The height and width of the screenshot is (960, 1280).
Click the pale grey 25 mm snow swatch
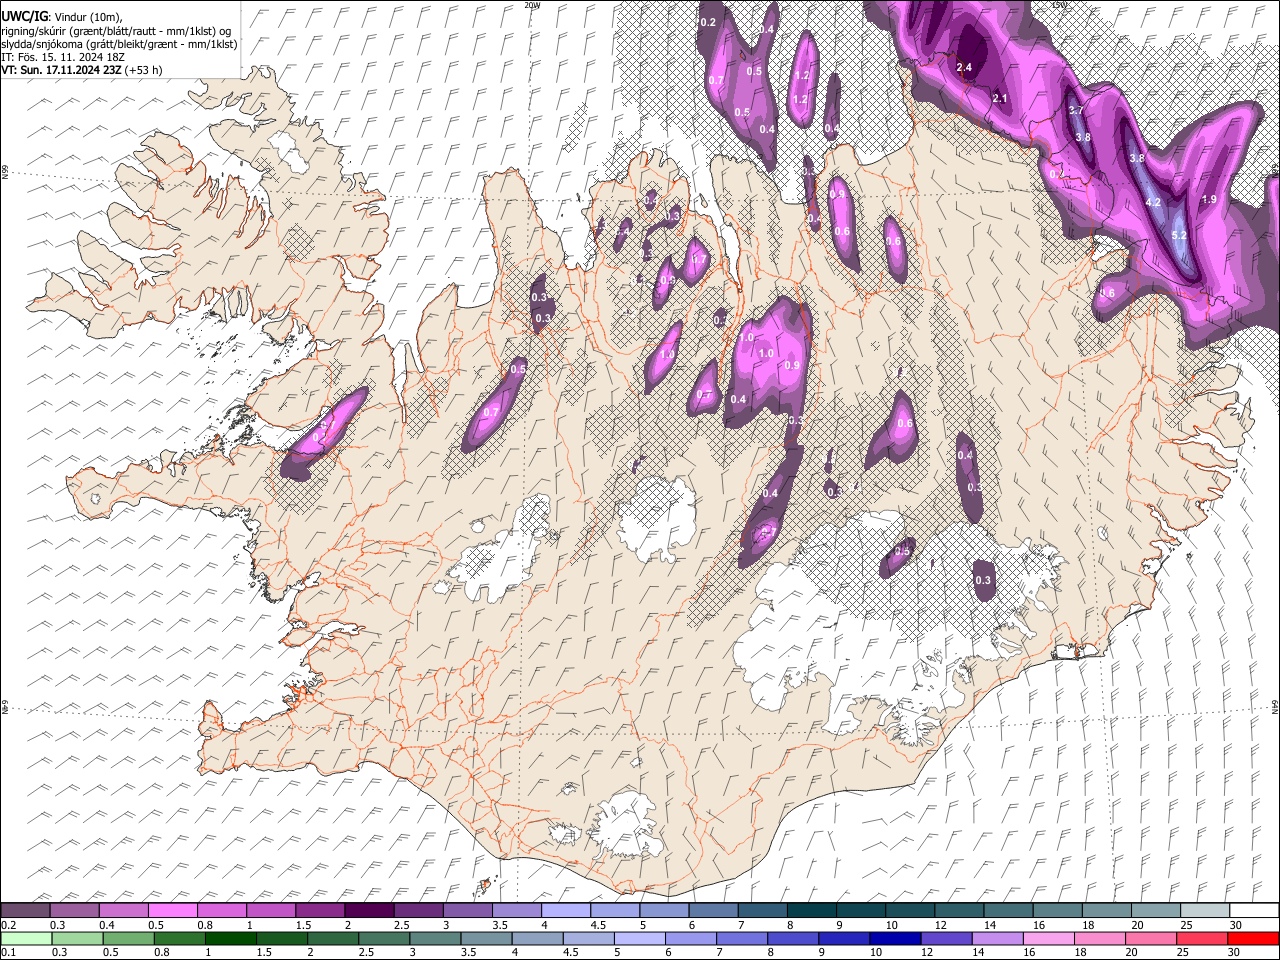(1204, 910)
